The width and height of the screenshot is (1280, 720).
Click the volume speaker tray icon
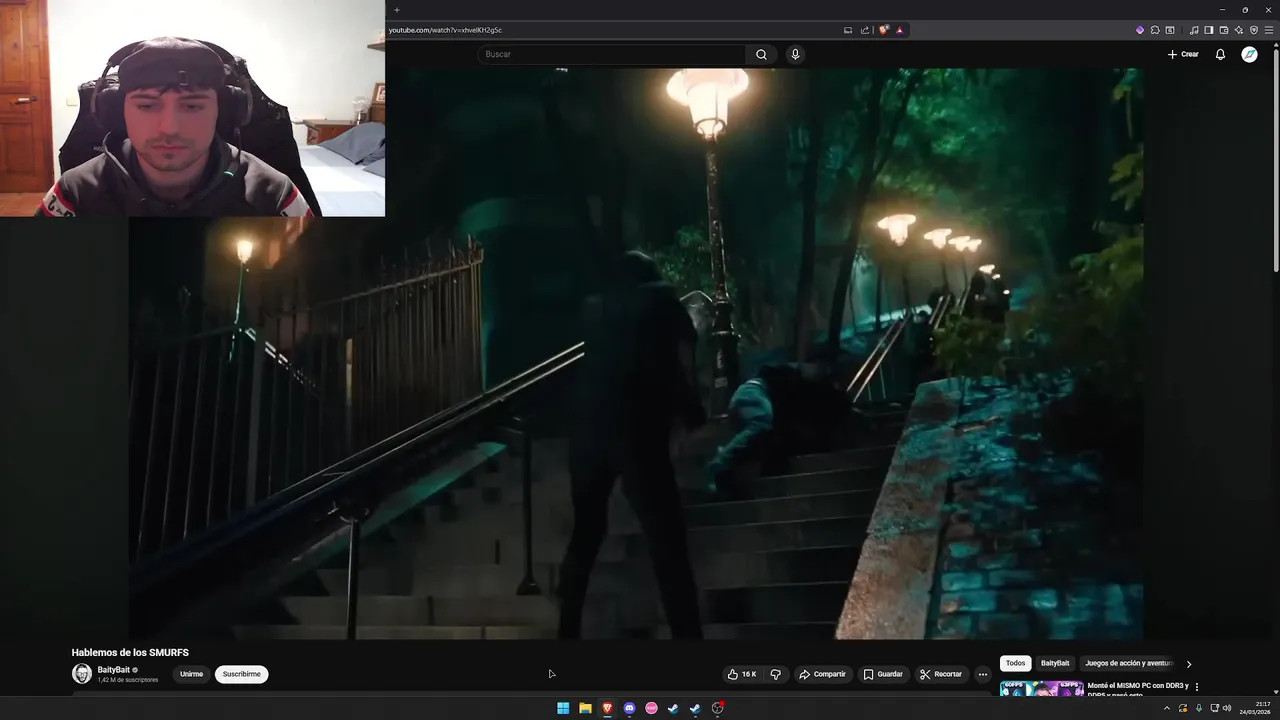pos(1227,708)
